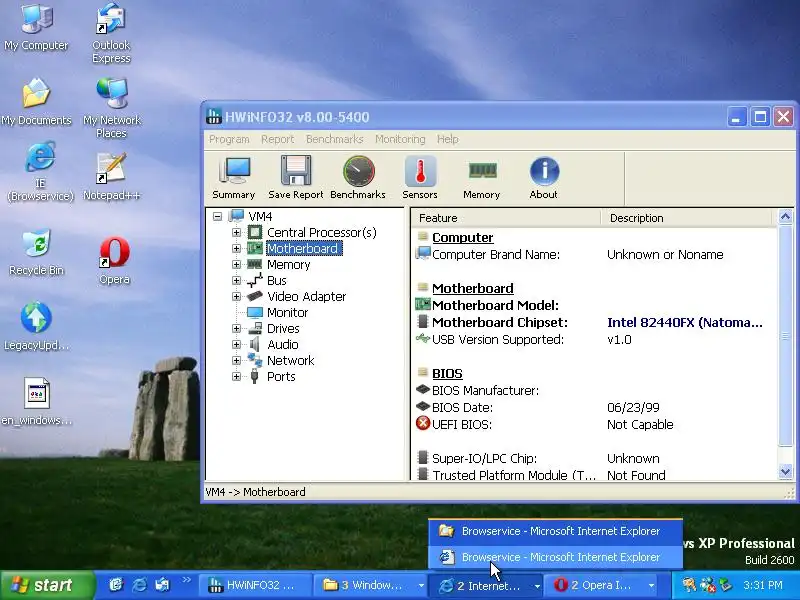Select the Opera desktop shortcut
Viewport: 800px width, 600px height.
[114, 261]
